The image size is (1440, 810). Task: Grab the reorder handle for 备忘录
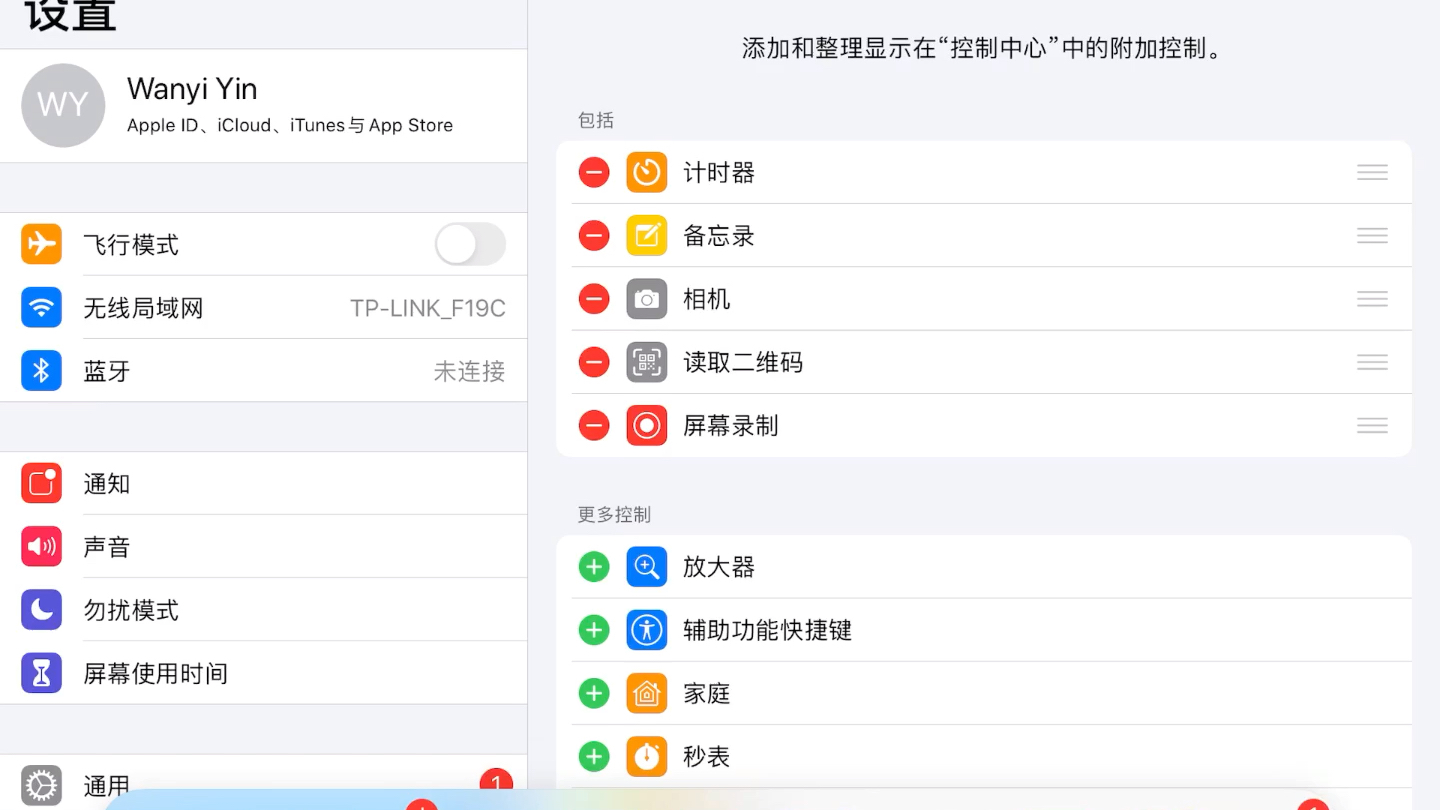[1372, 236]
